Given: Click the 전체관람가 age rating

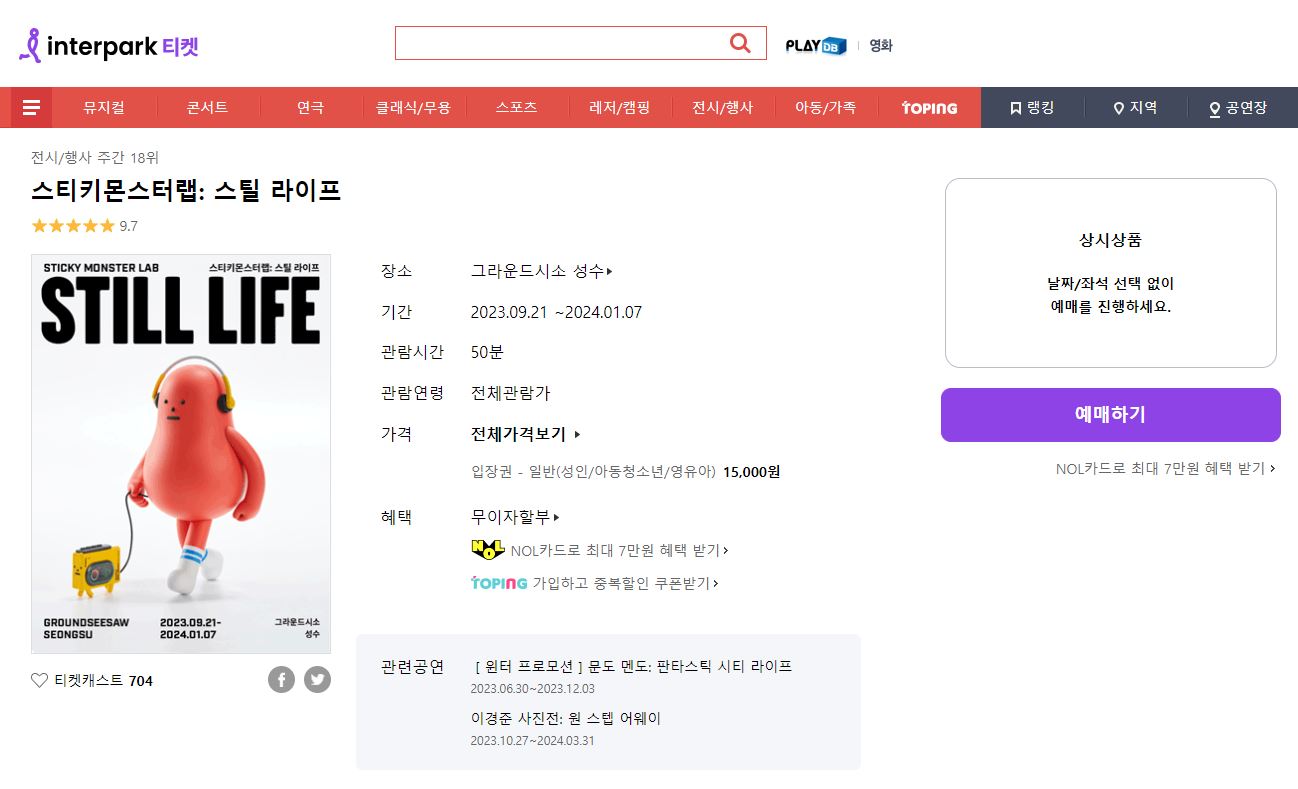Looking at the screenshot, I should [x=510, y=393].
